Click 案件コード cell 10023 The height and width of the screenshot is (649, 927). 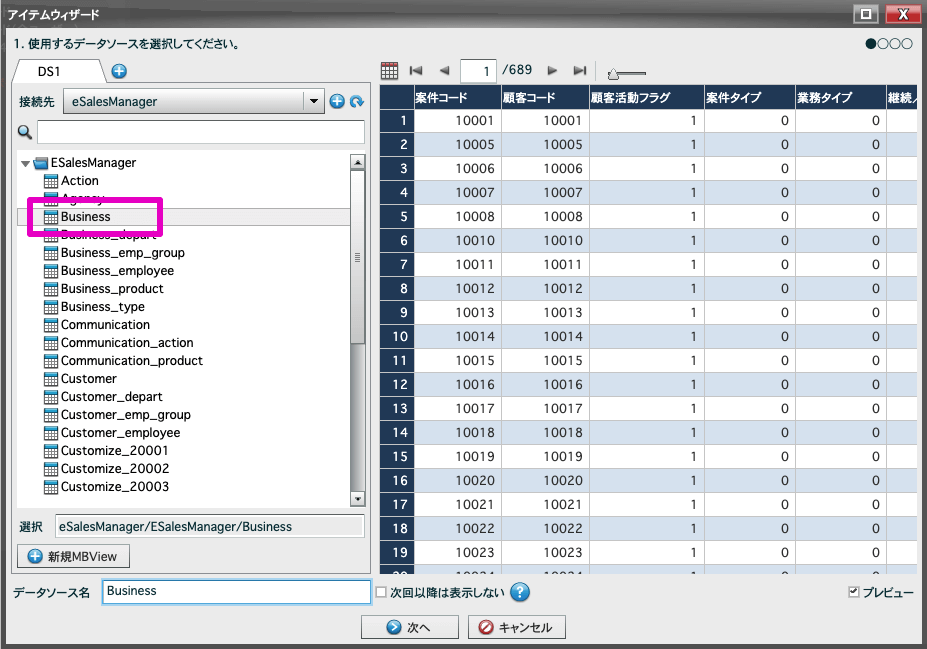[x=458, y=553]
